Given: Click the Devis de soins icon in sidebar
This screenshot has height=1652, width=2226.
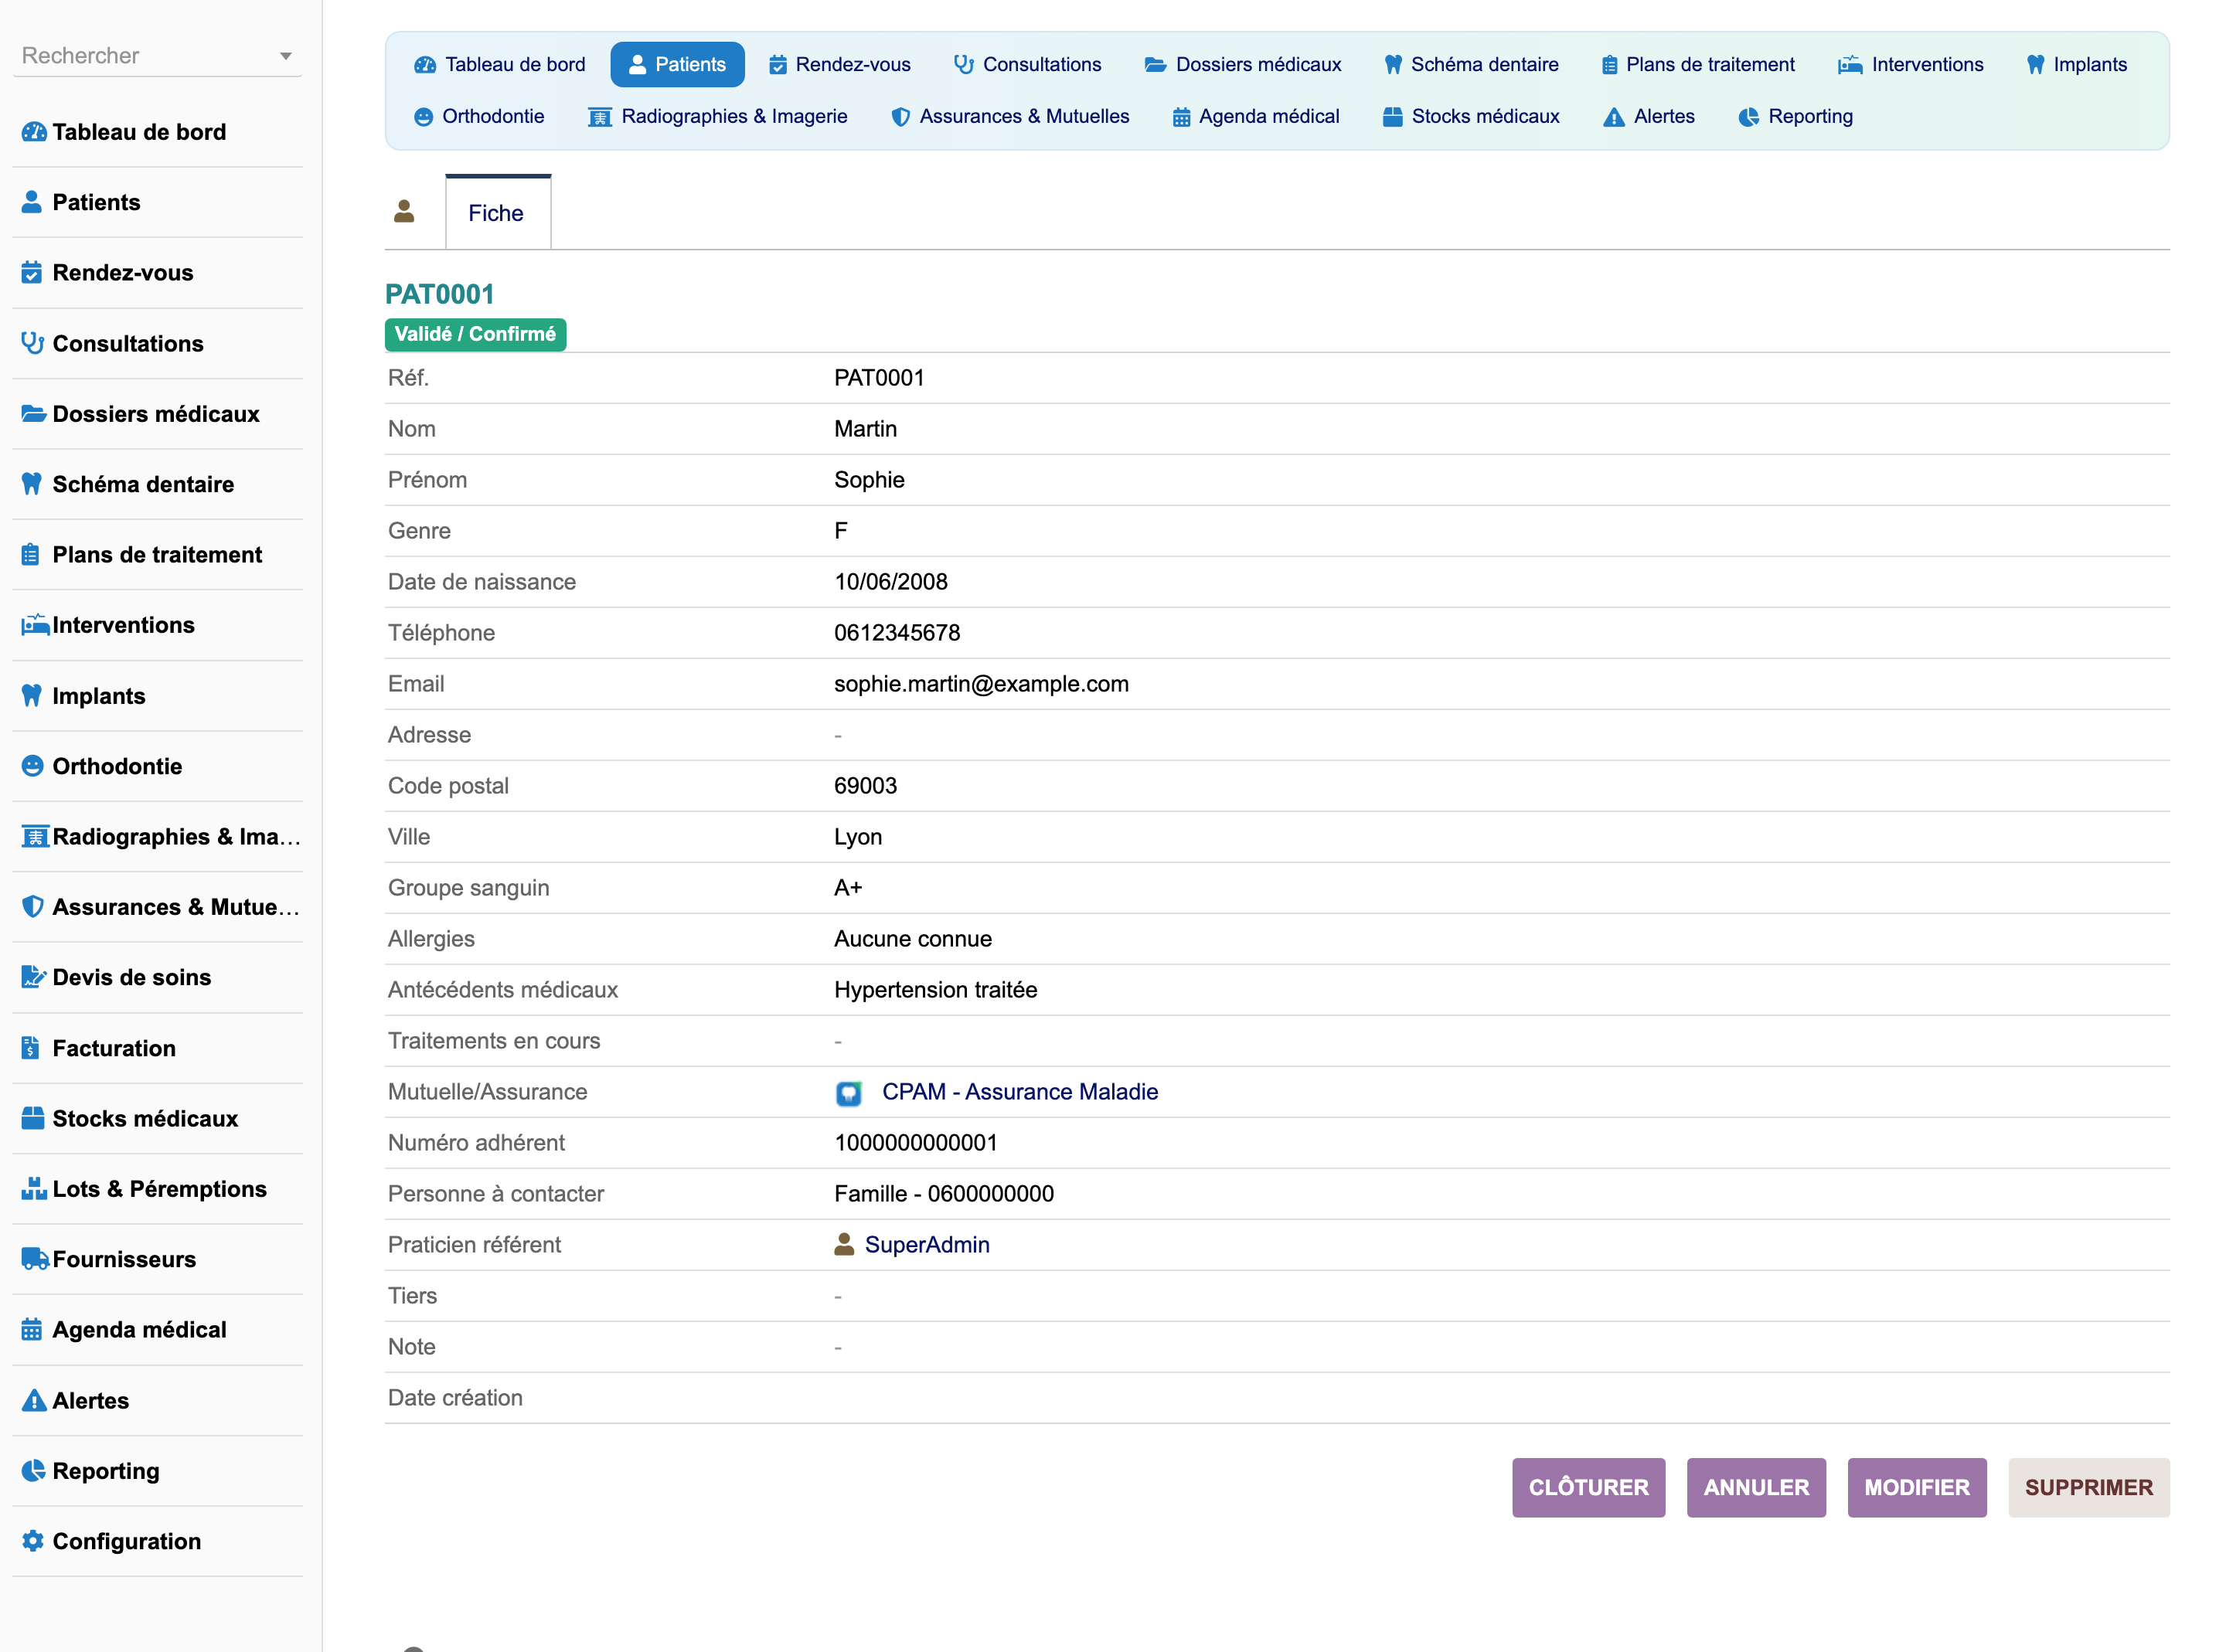Looking at the screenshot, I should (34, 977).
